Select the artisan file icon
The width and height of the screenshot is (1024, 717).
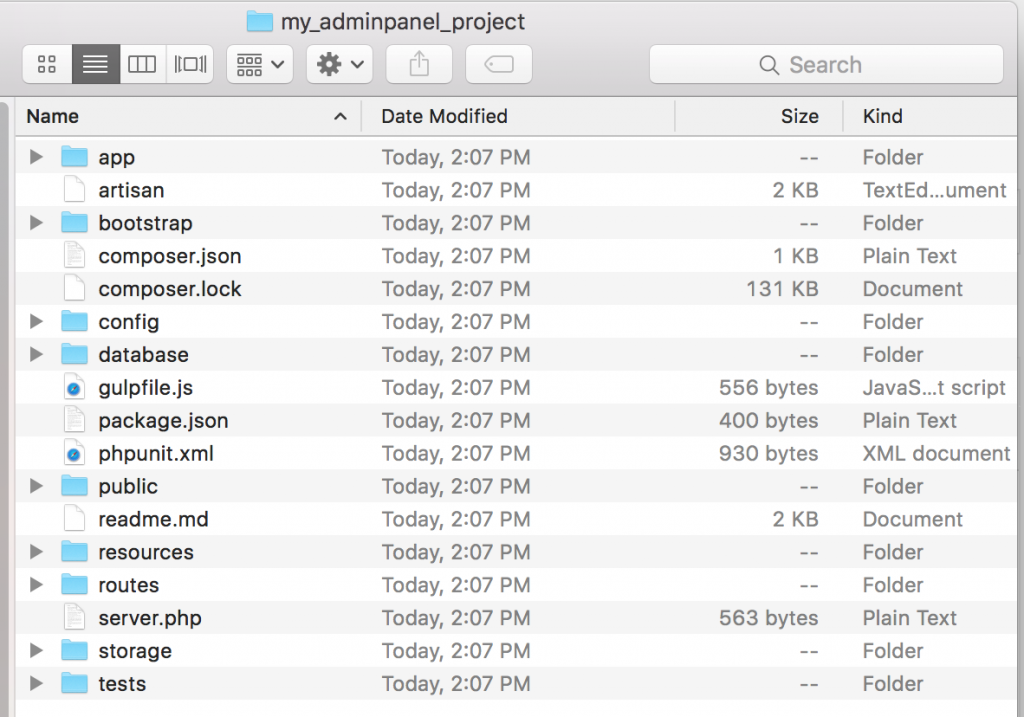pos(74,190)
